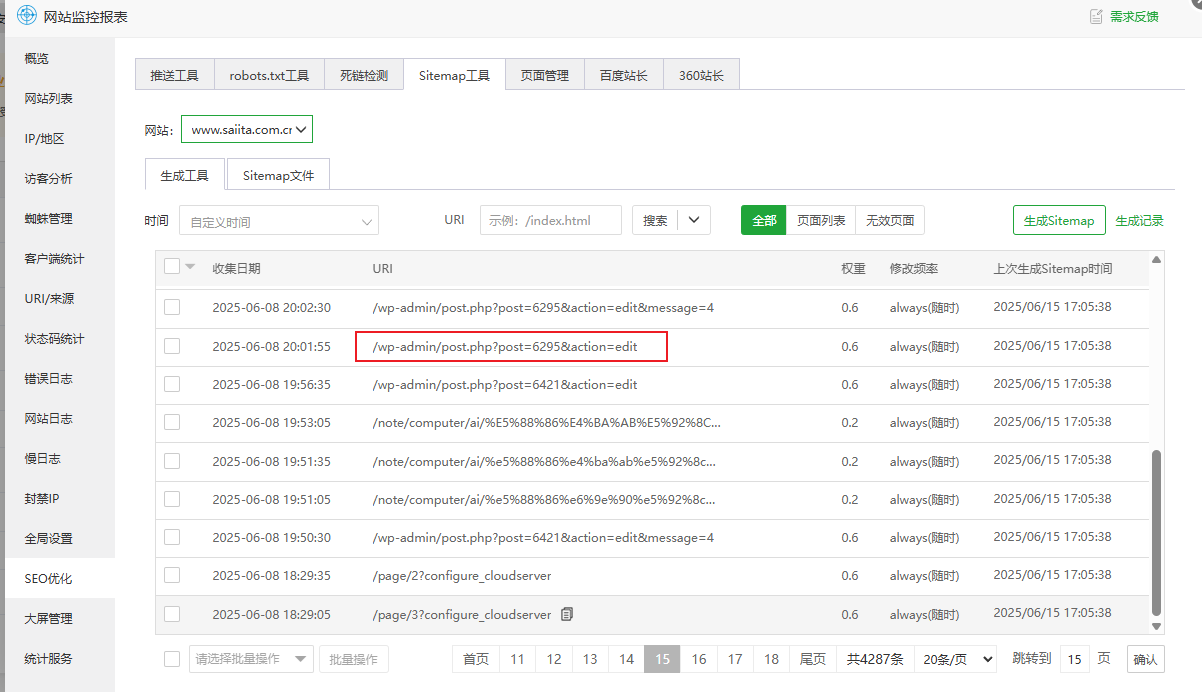Switch to the 死链检测 tab

pos(363,75)
